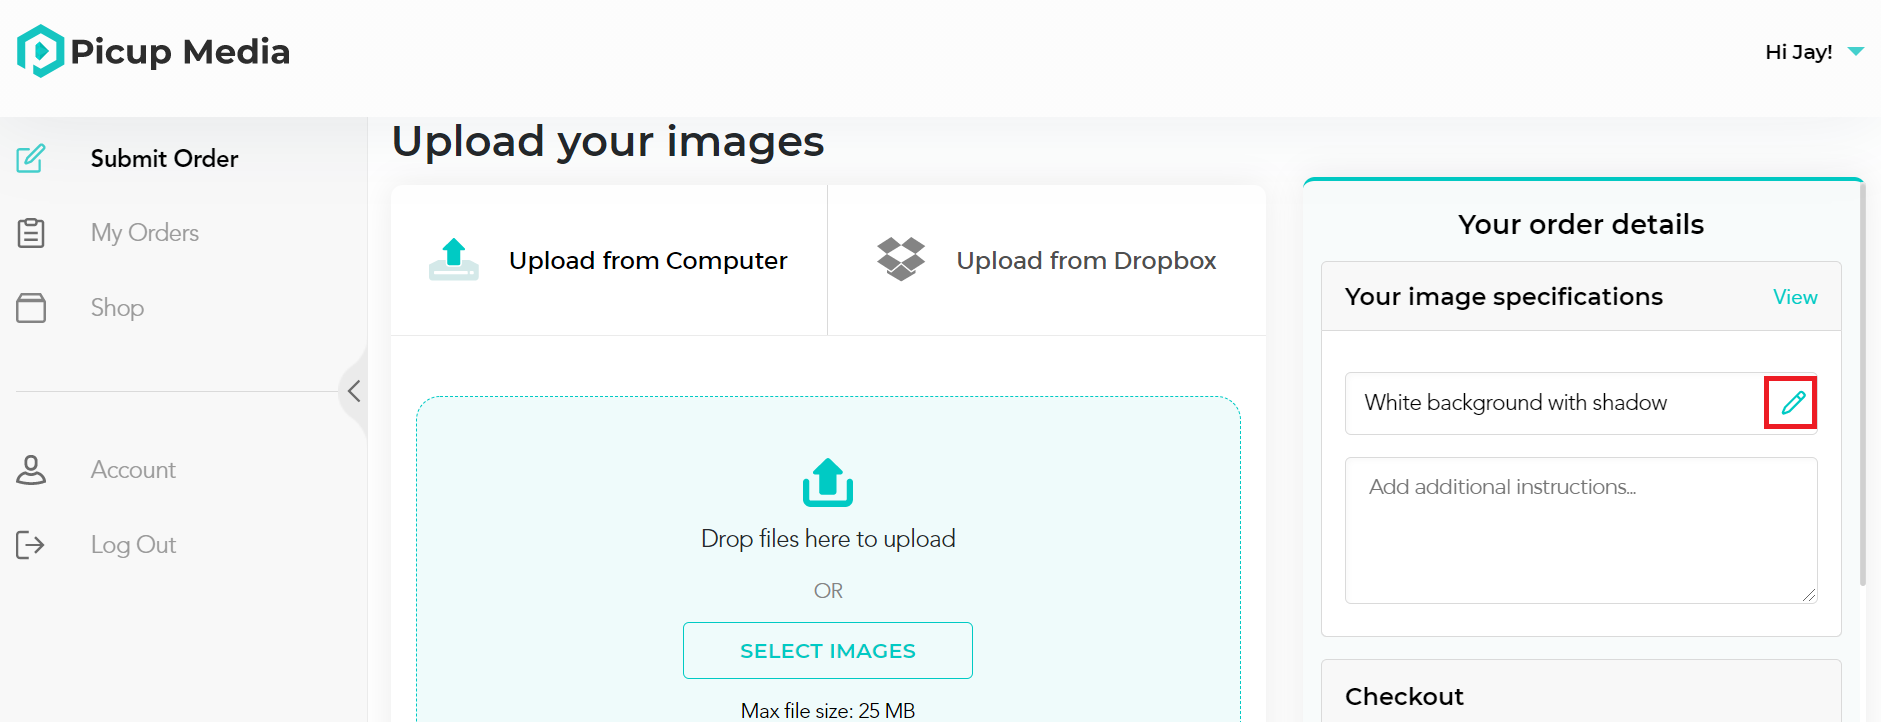Click the Add additional instructions text area
The height and width of the screenshot is (722, 1881).
pyautogui.click(x=1581, y=531)
